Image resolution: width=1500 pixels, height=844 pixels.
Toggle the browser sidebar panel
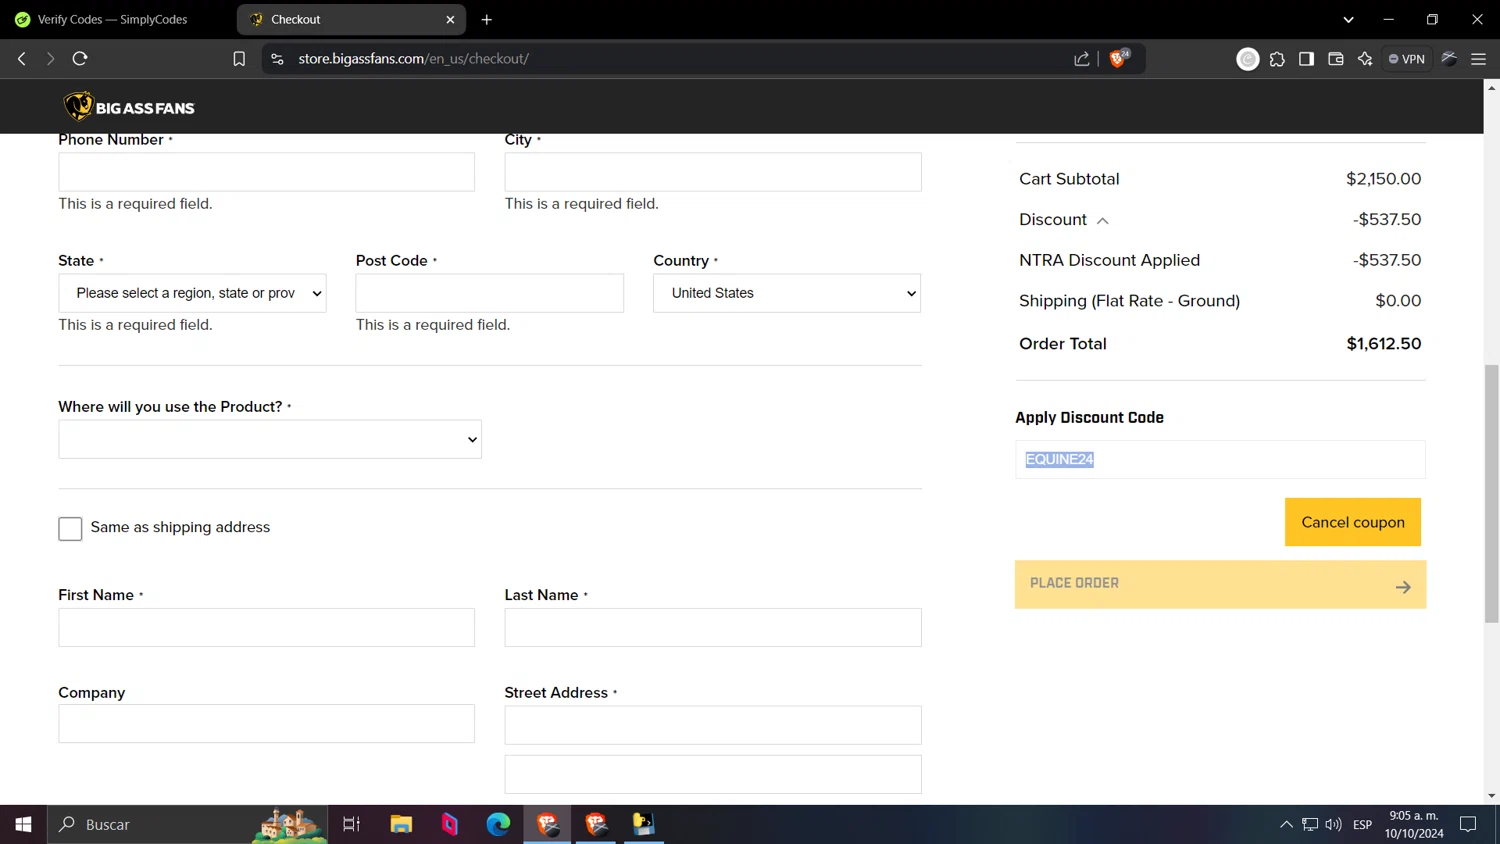coord(1306,59)
